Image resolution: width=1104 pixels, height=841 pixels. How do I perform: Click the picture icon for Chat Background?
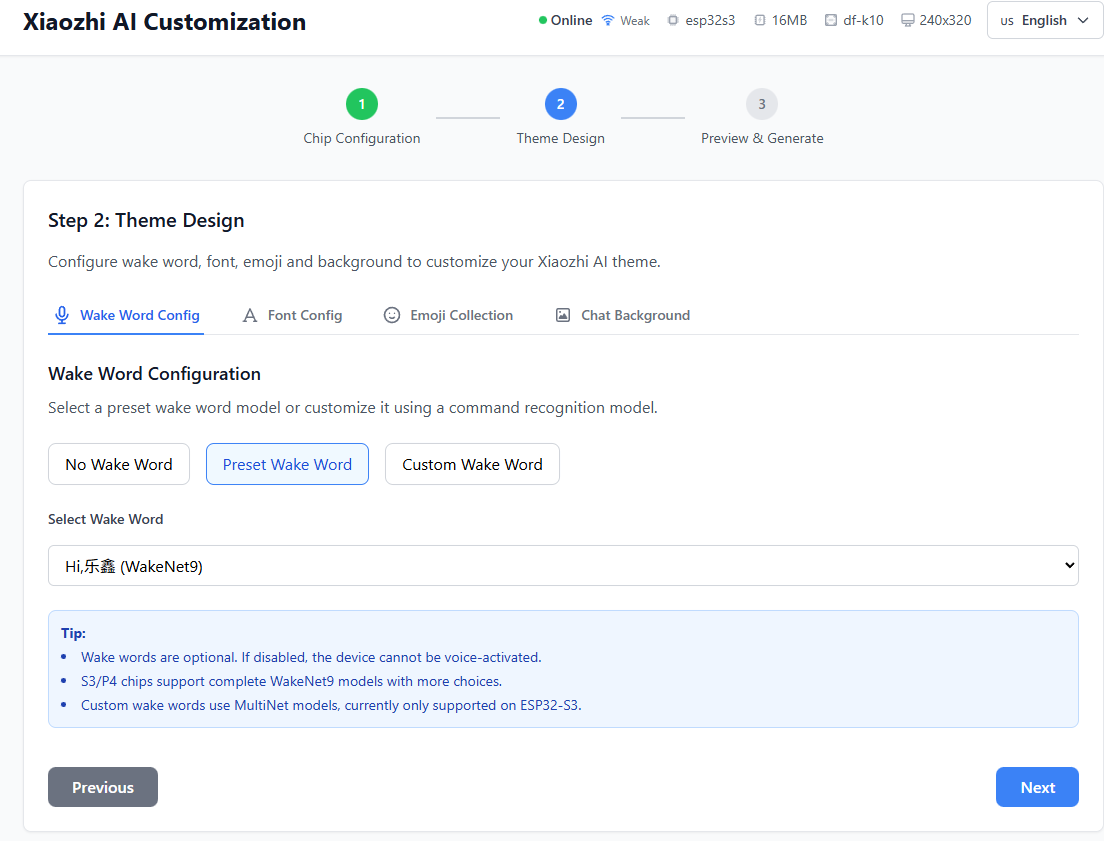tap(563, 315)
